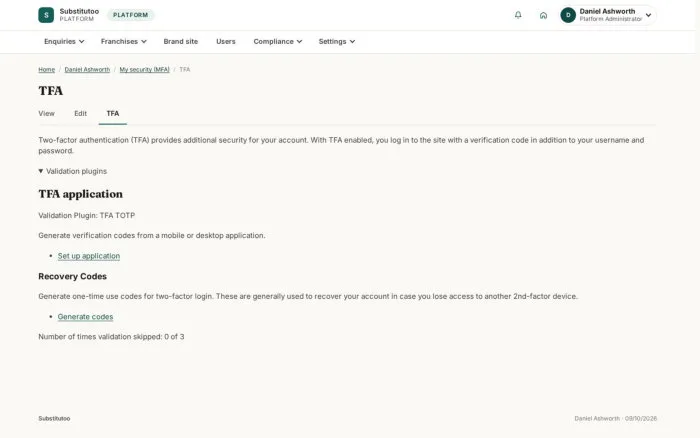Switch to the View tab
This screenshot has height=438, width=700.
[x=46, y=113]
